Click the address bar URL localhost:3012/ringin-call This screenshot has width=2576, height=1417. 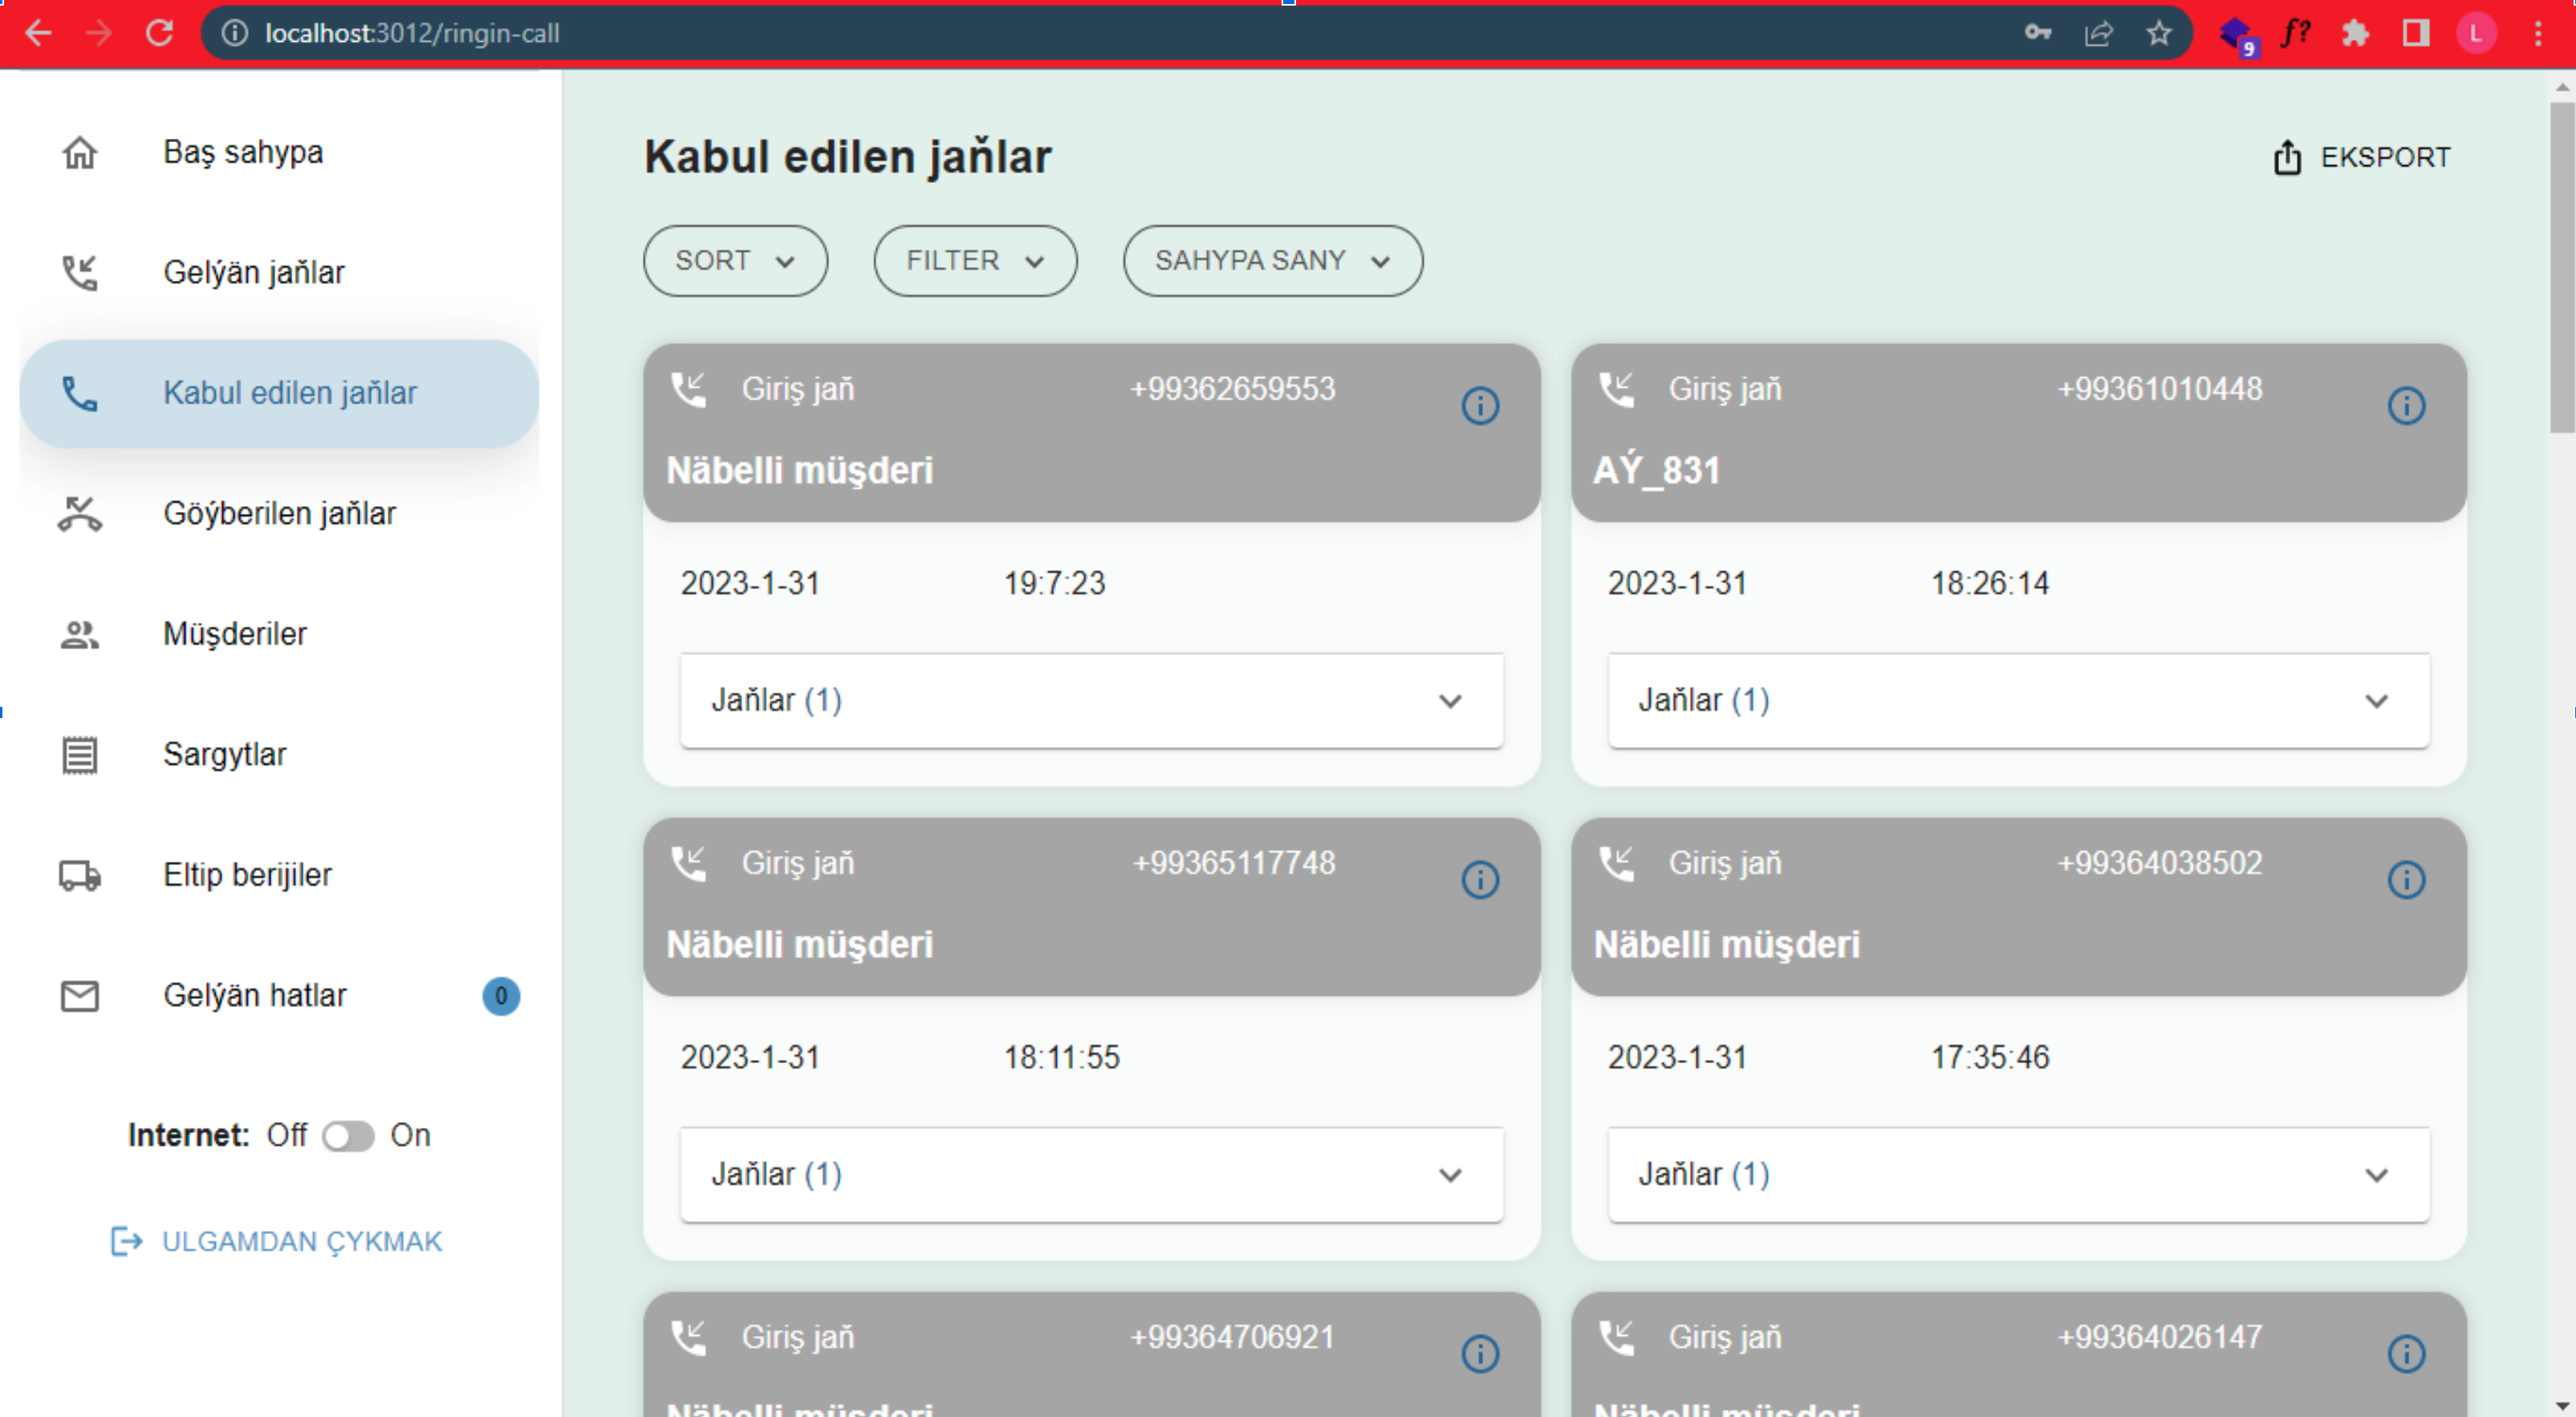pos(412,33)
